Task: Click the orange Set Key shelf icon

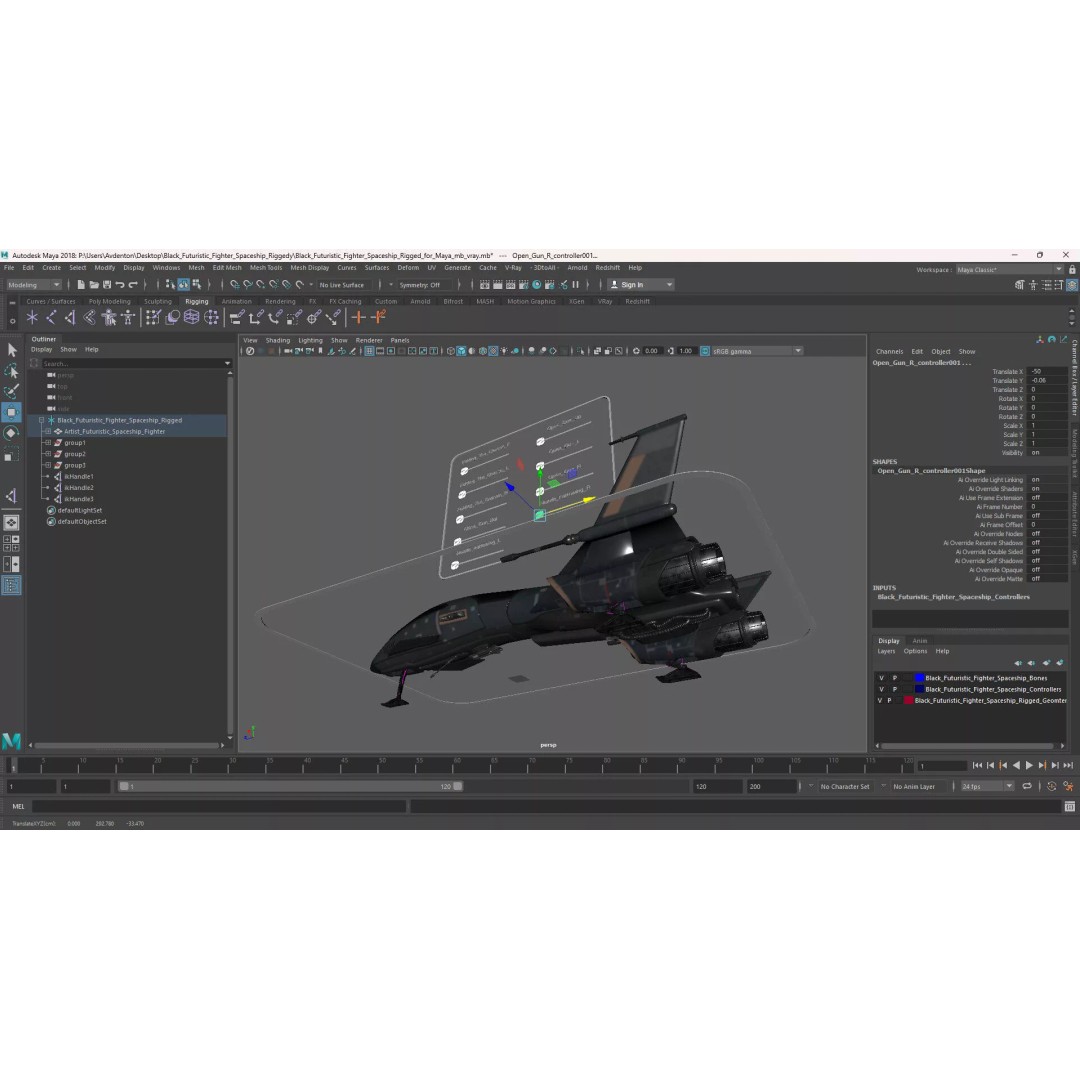Action: coord(358,318)
